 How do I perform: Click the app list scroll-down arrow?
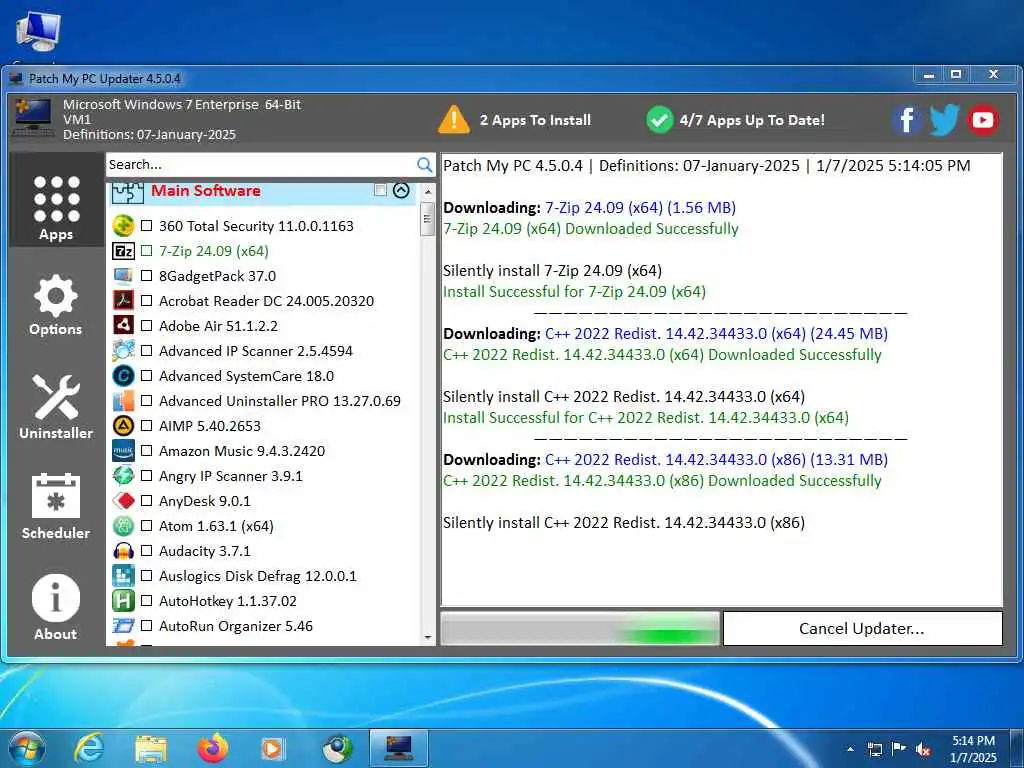[428, 637]
